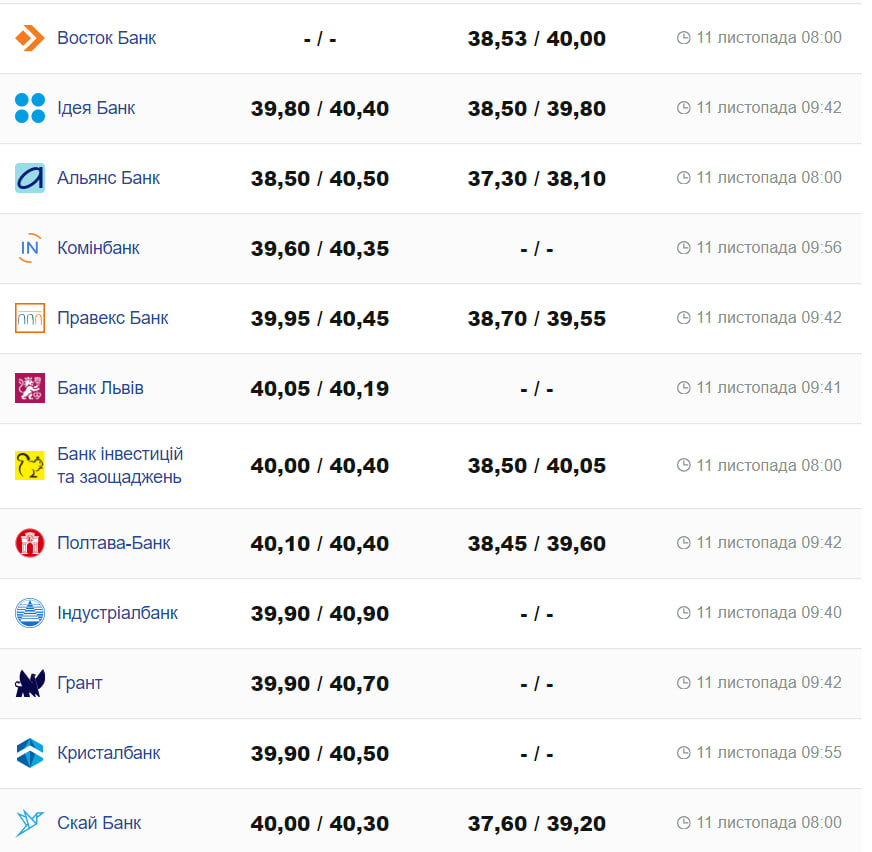Click the Скай Банк bird logo

(x=30, y=823)
